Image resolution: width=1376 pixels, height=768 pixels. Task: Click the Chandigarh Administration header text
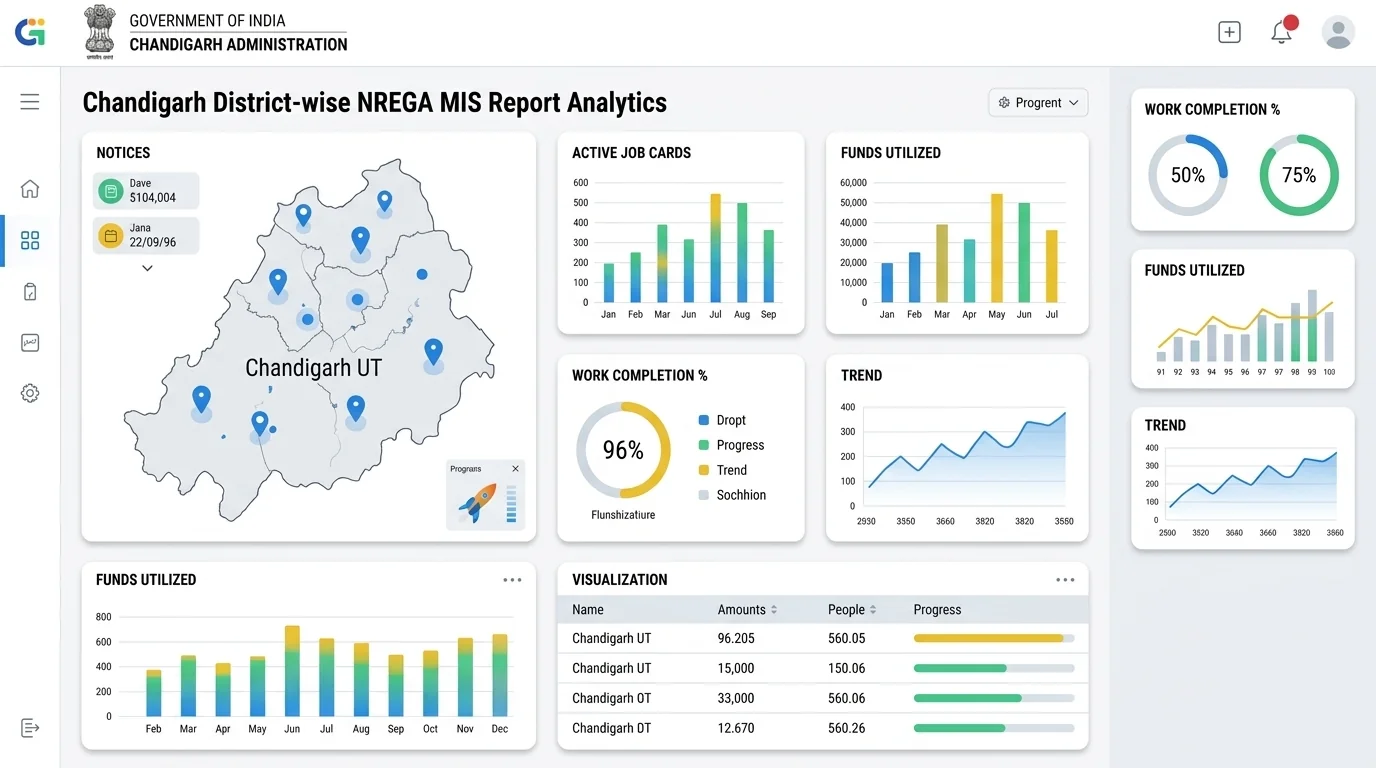pos(238,44)
